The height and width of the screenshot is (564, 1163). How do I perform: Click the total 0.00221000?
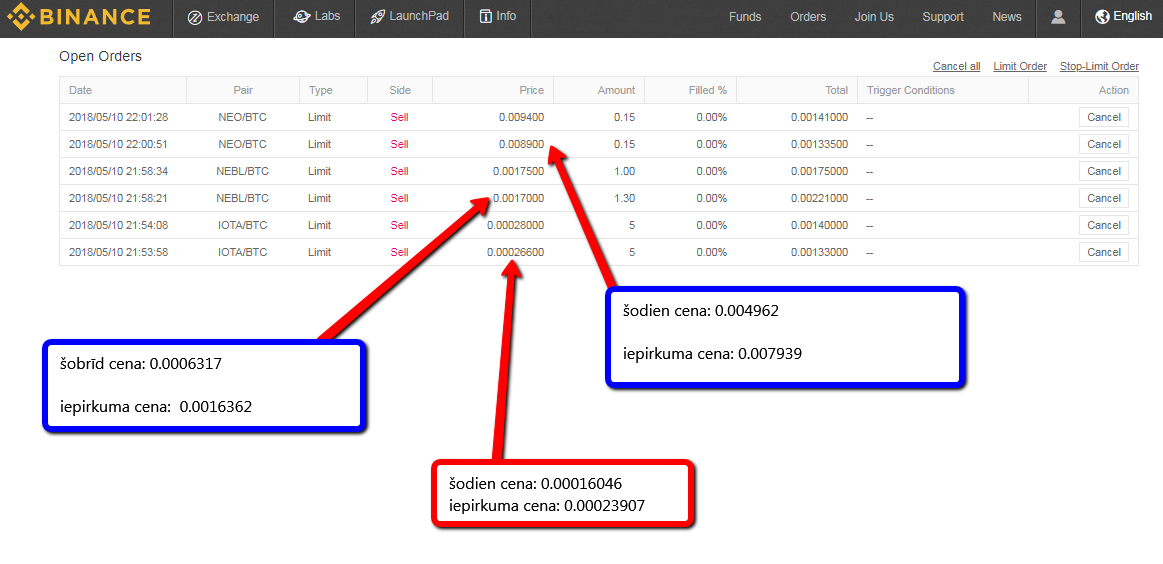(x=820, y=198)
